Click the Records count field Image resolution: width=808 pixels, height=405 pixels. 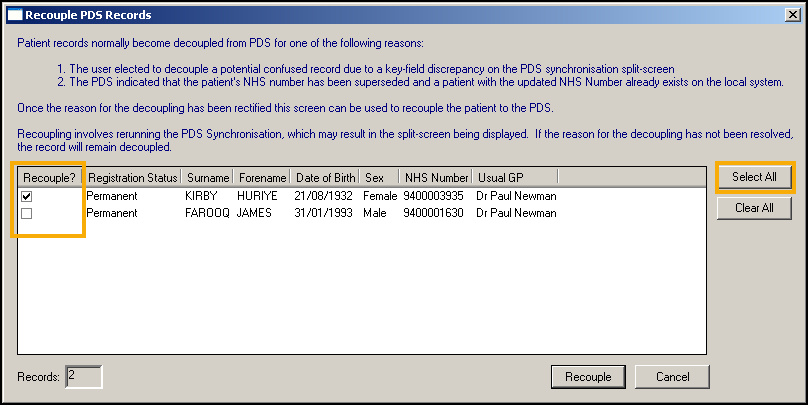[84, 377]
